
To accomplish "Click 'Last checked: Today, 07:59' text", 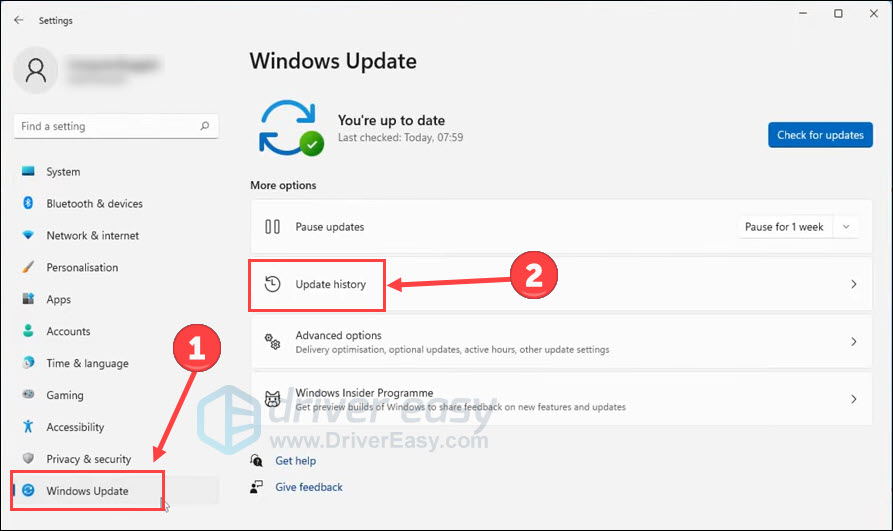I will pyautogui.click(x=400, y=137).
